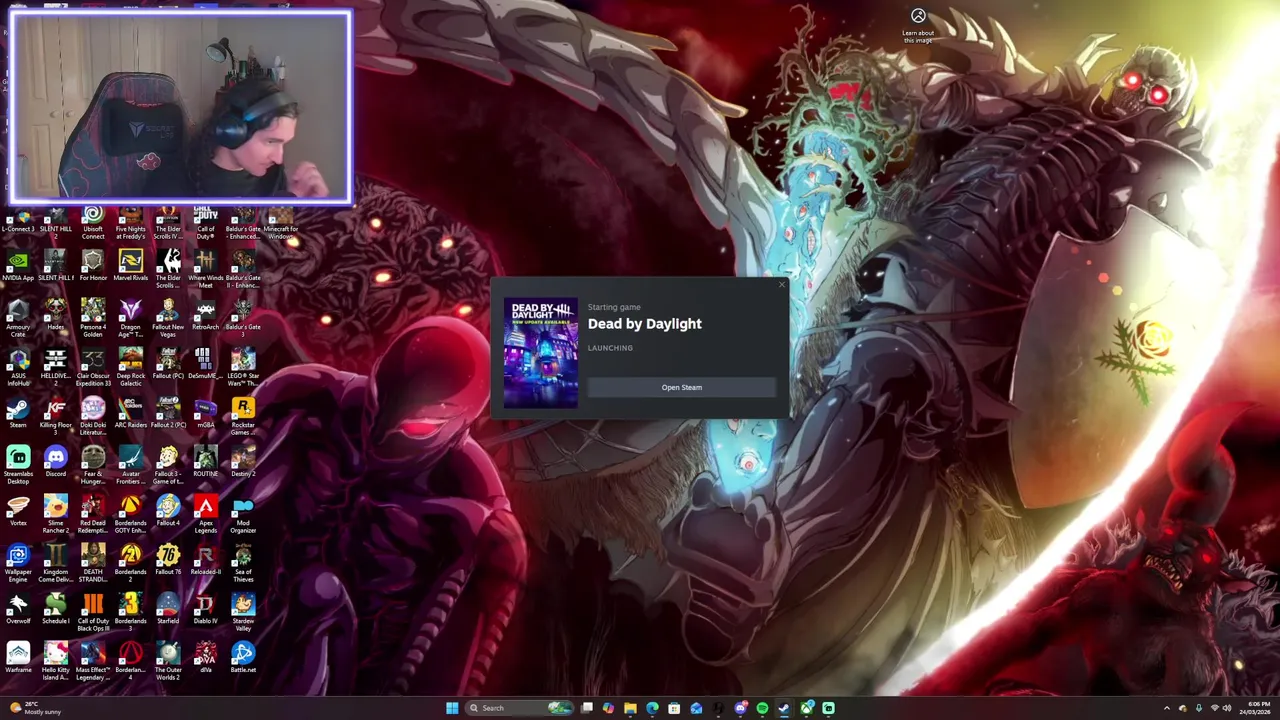Select the Diablo IV shortcut
The height and width of the screenshot is (720, 1280).
click(x=205, y=609)
